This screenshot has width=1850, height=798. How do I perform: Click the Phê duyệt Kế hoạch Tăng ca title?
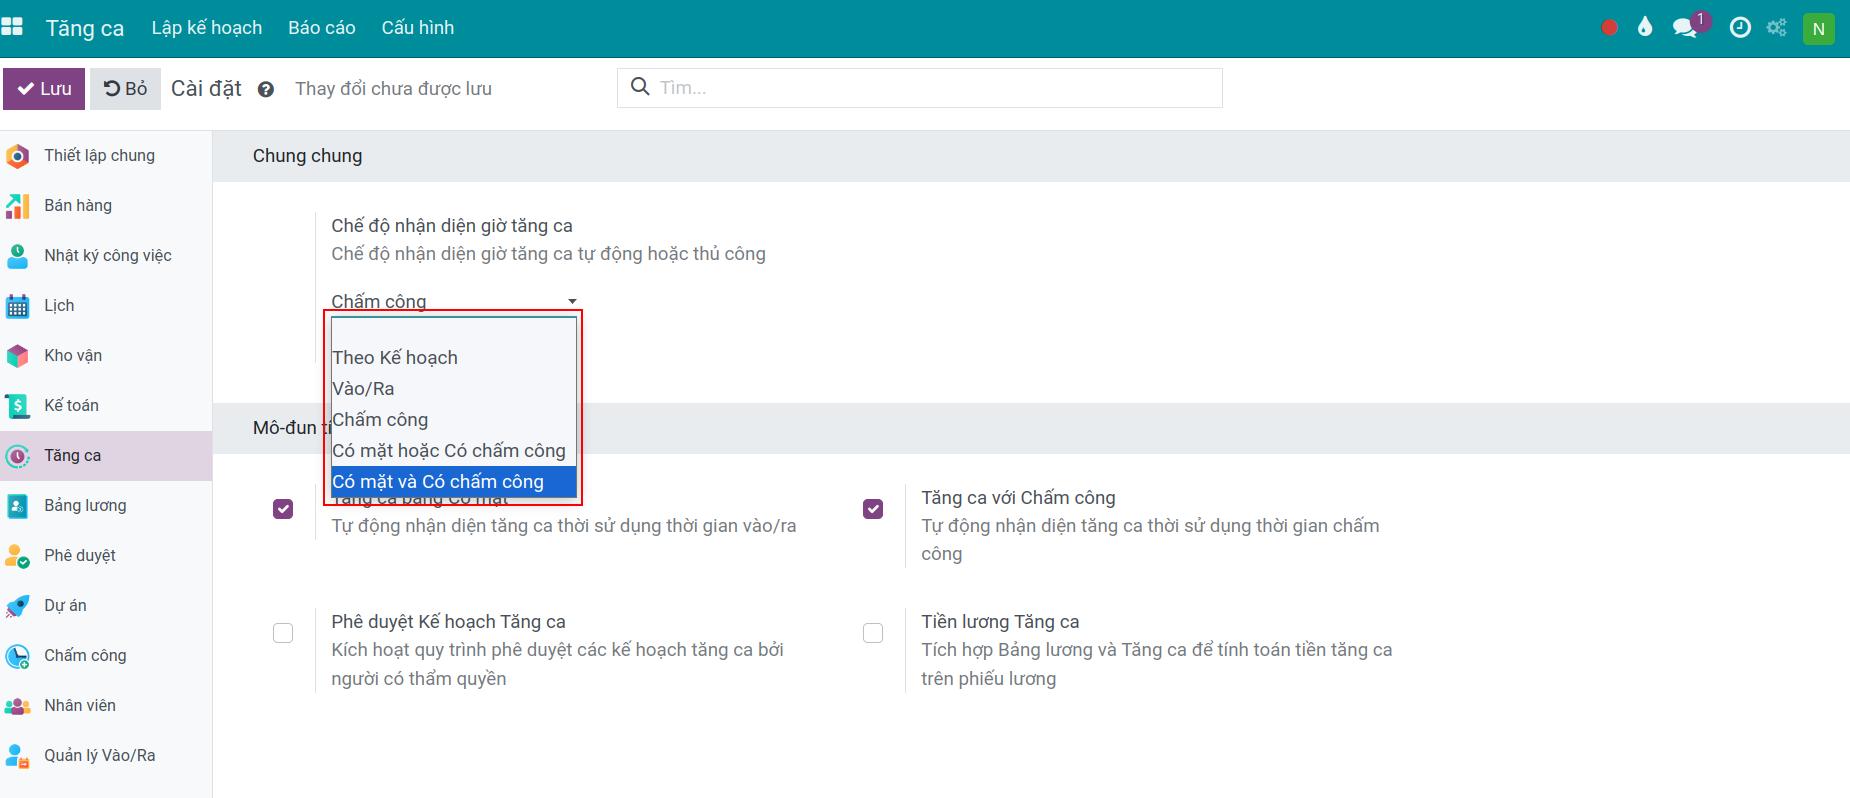point(448,622)
